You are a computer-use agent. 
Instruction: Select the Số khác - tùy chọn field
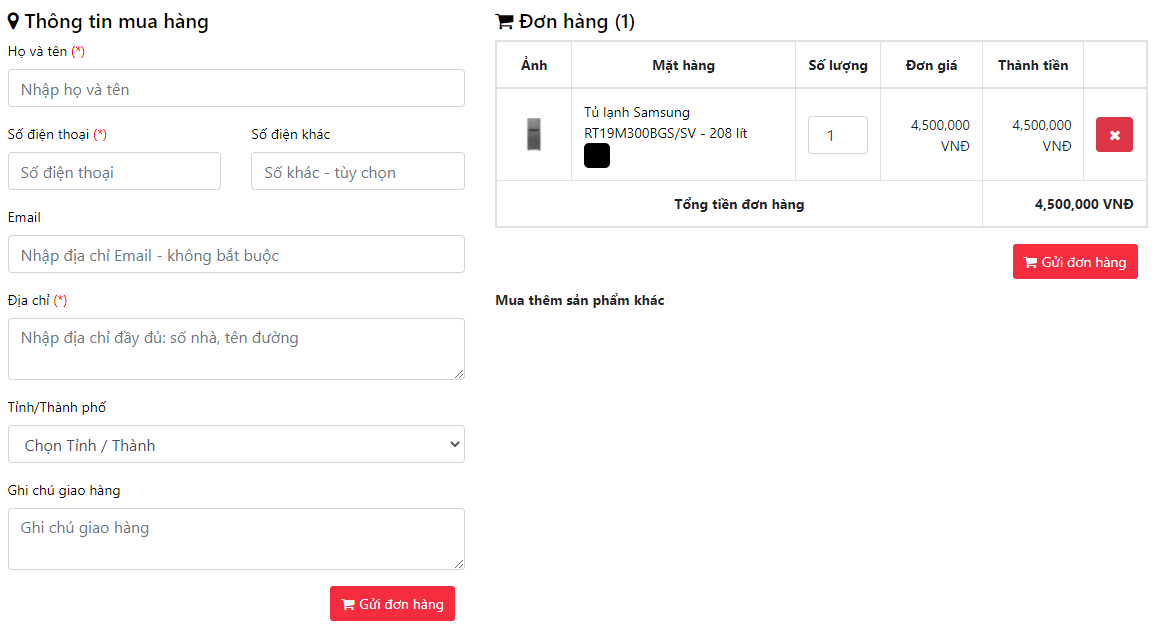(x=357, y=172)
